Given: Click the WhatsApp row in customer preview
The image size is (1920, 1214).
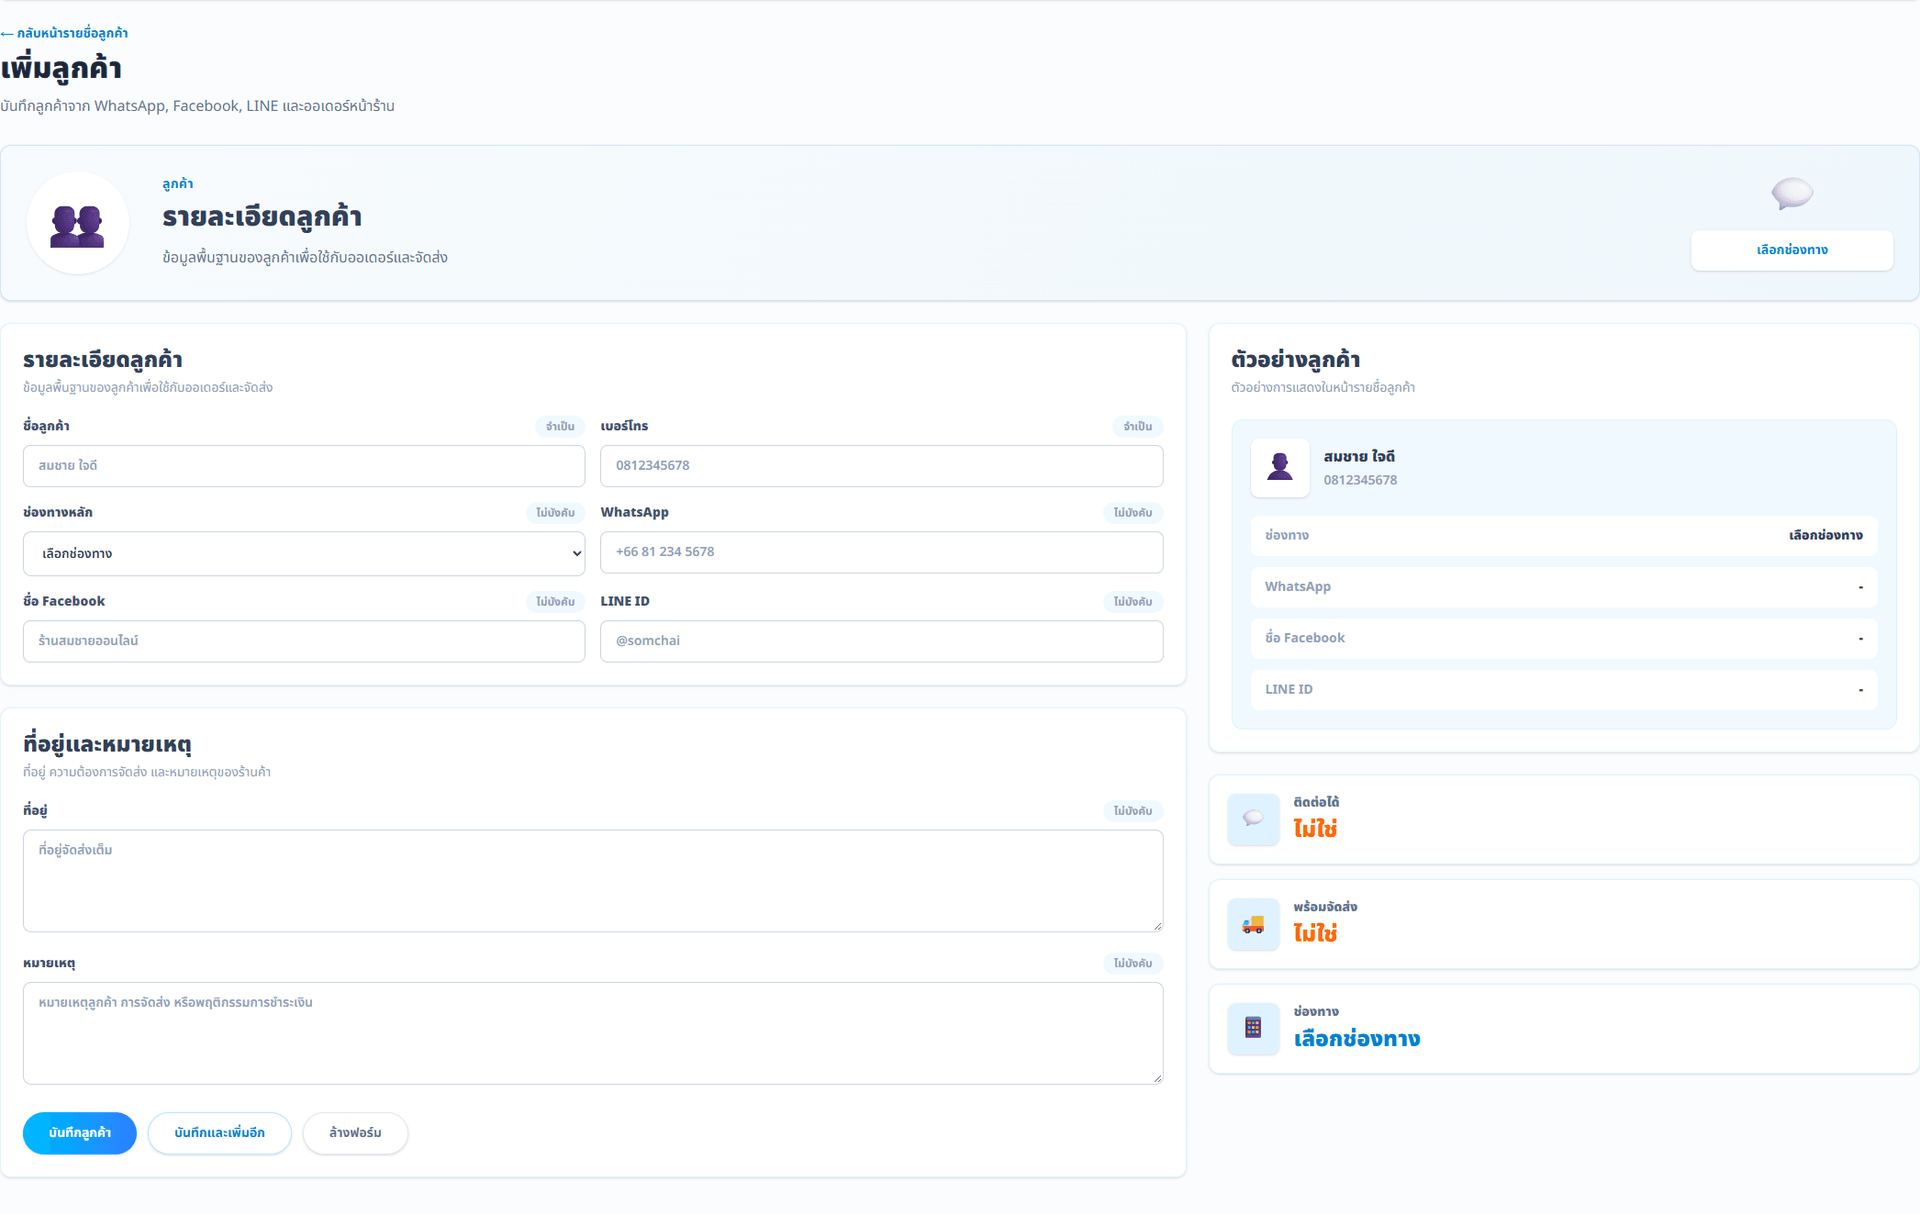Looking at the screenshot, I should click(1563, 587).
